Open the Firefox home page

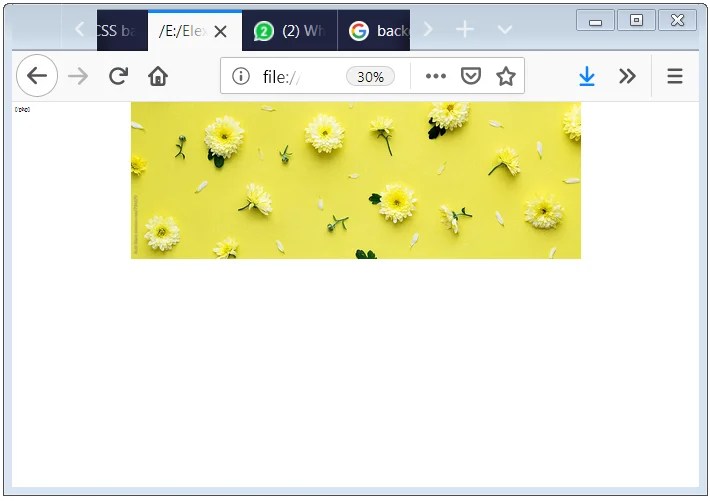tap(158, 76)
